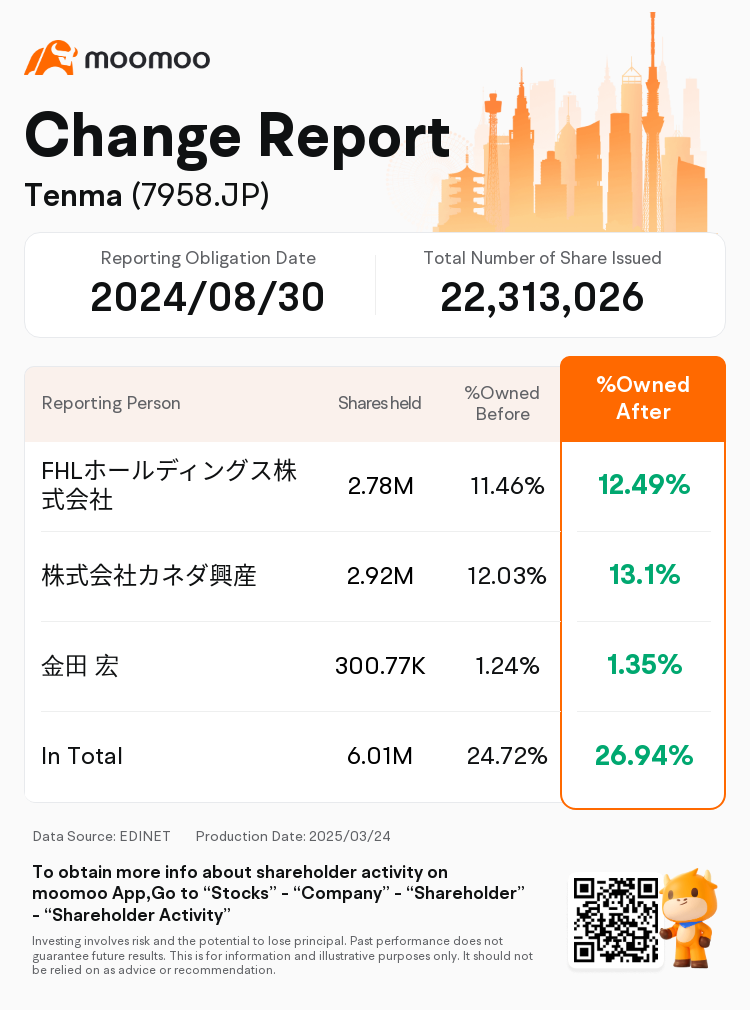Click the reporting date 2024/08/30
Screen dimensions: 750x1010
point(208,297)
